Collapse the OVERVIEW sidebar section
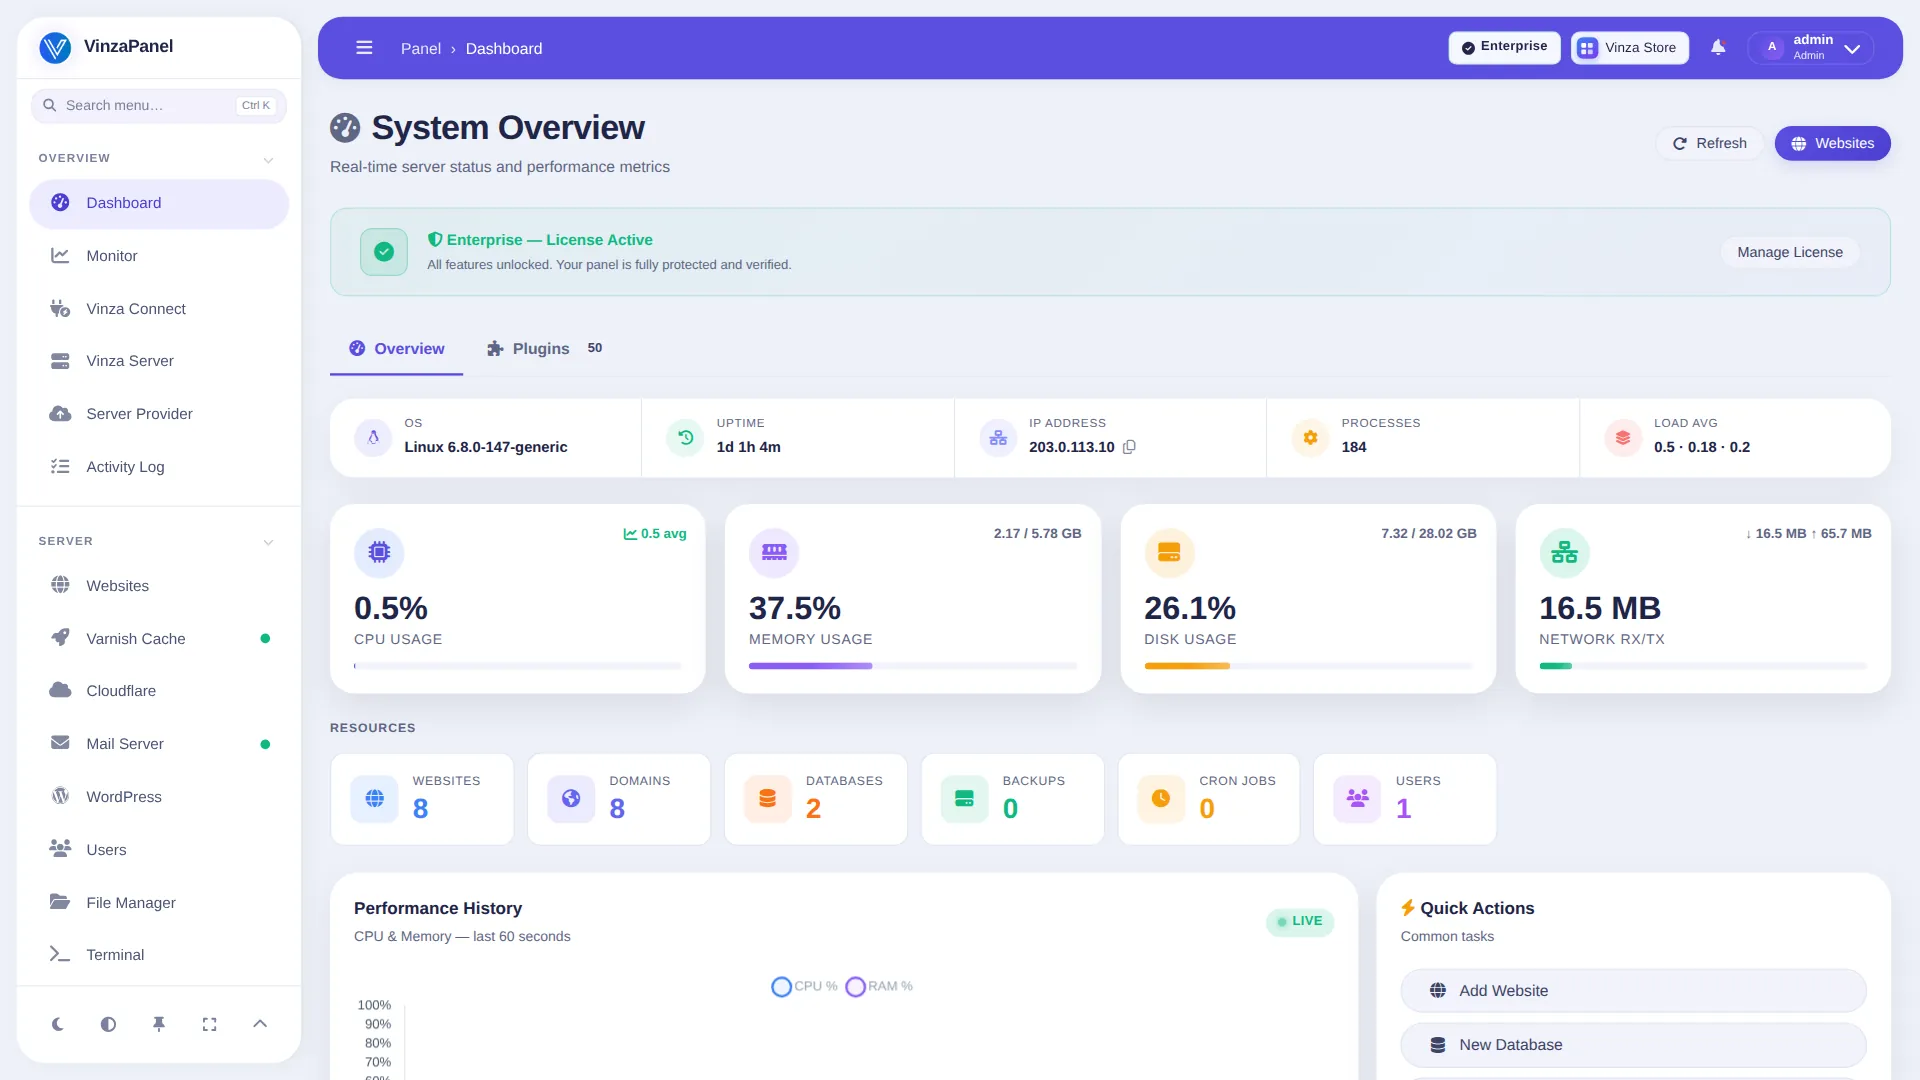 [x=268, y=160]
